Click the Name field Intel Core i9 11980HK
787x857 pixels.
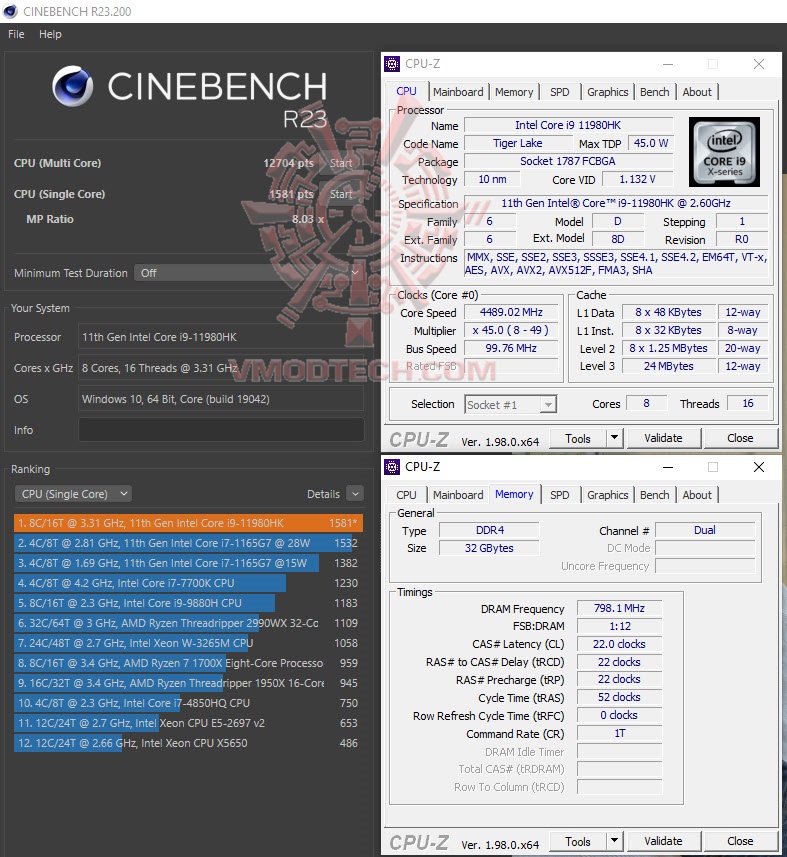click(x=568, y=125)
